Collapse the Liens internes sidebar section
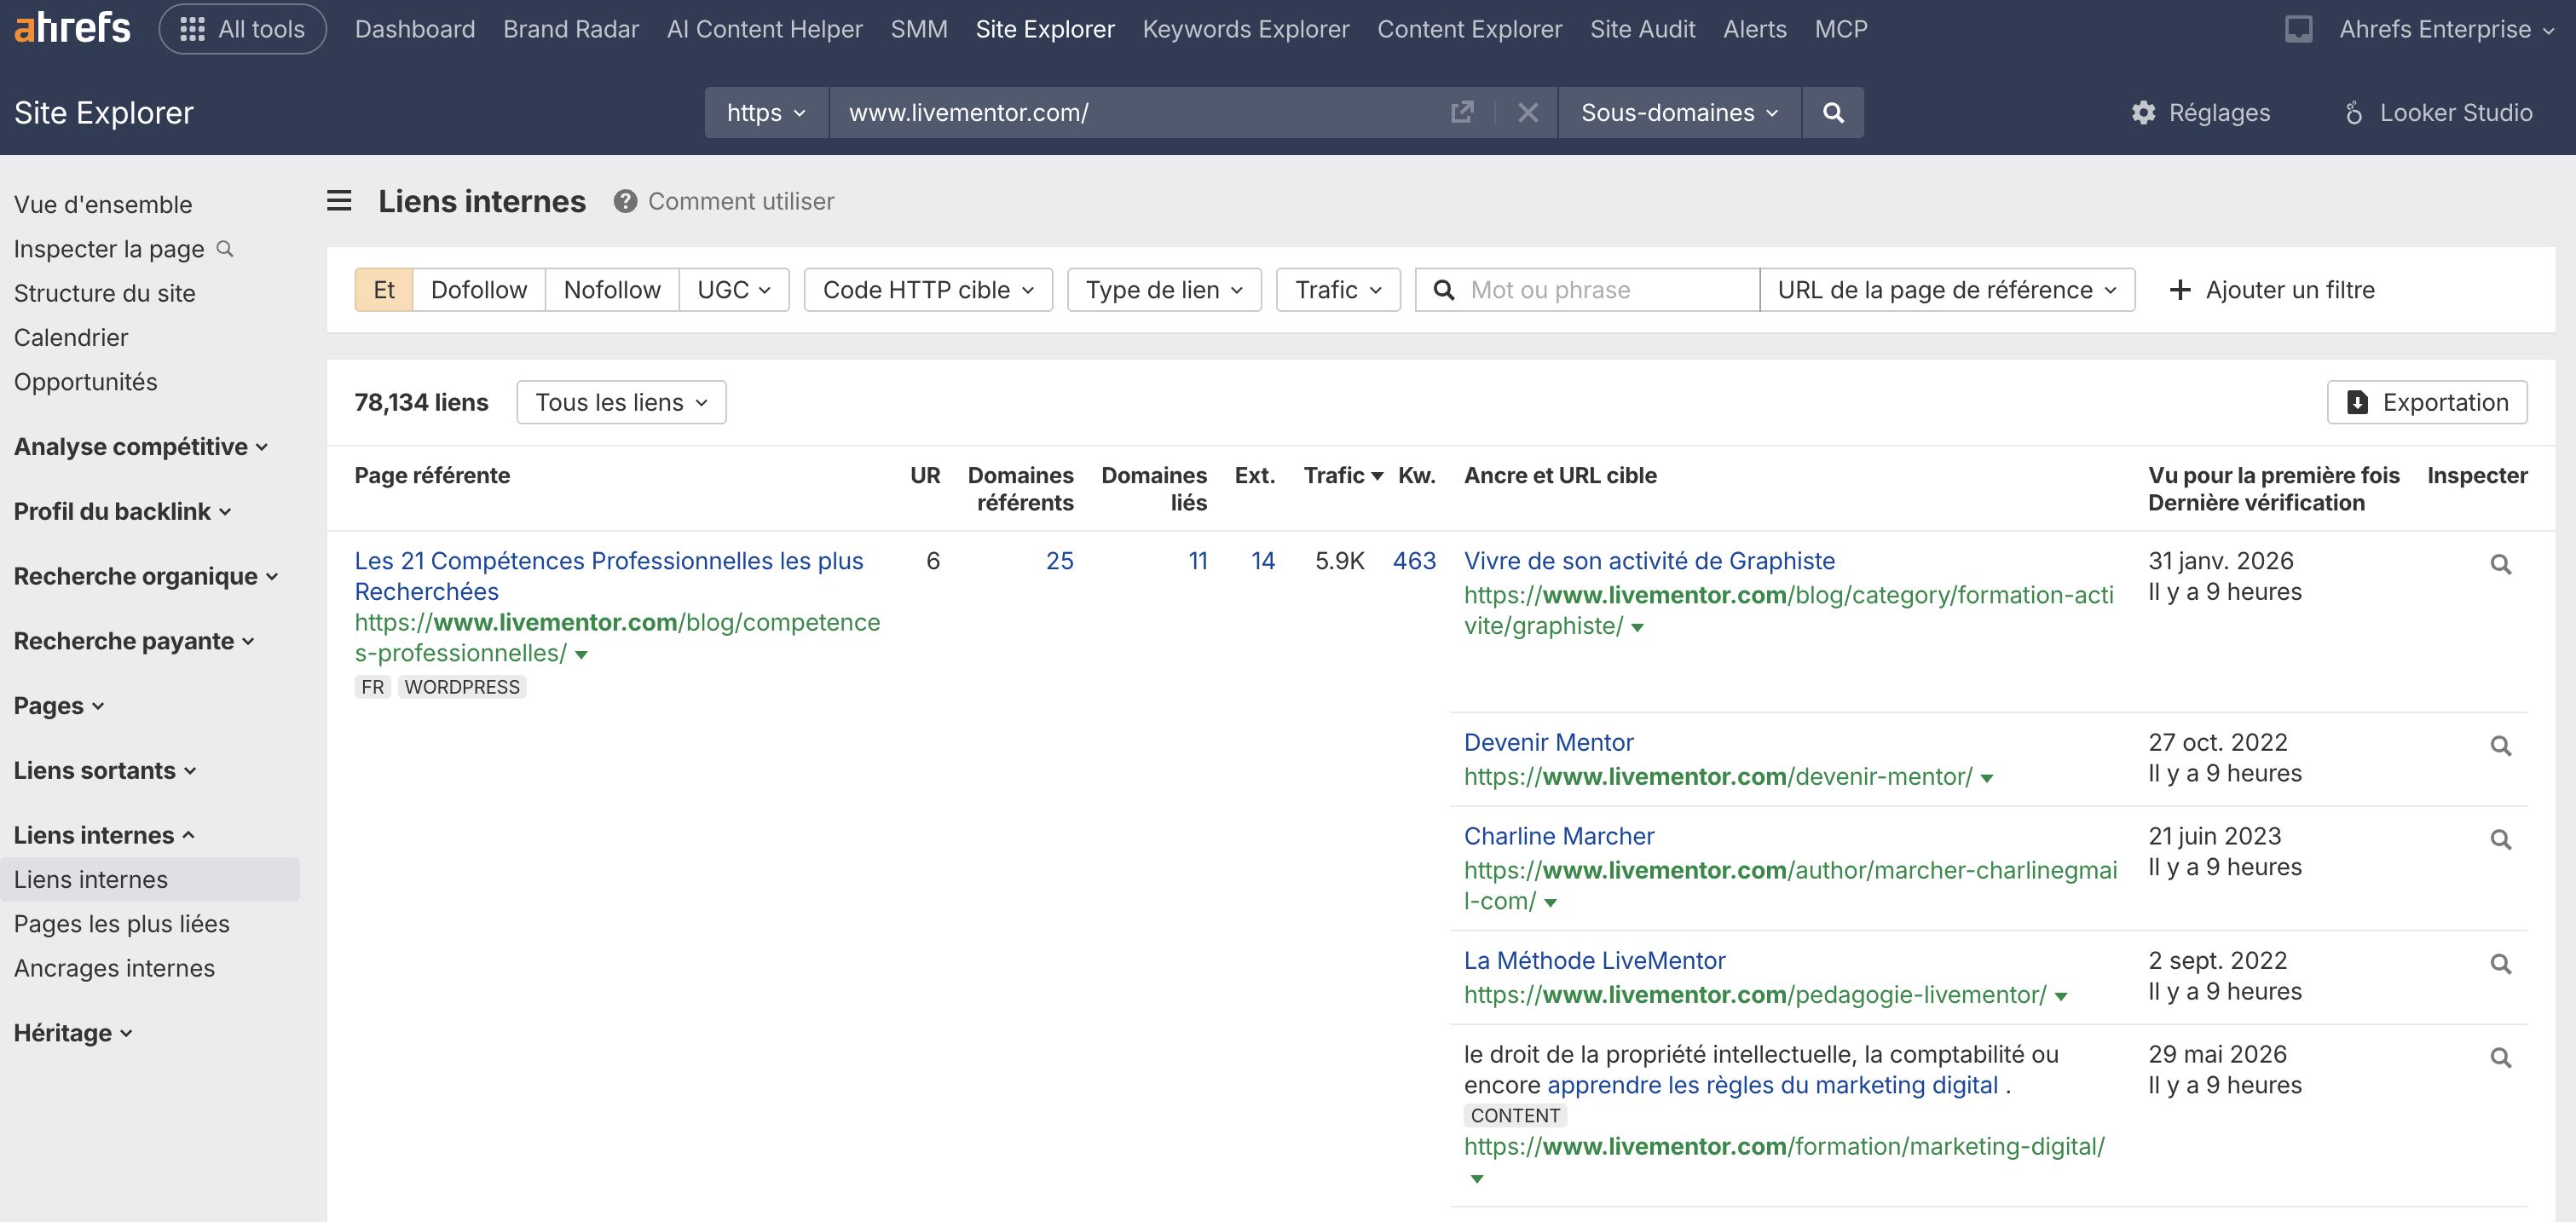This screenshot has height=1222, width=2576. [104, 835]
